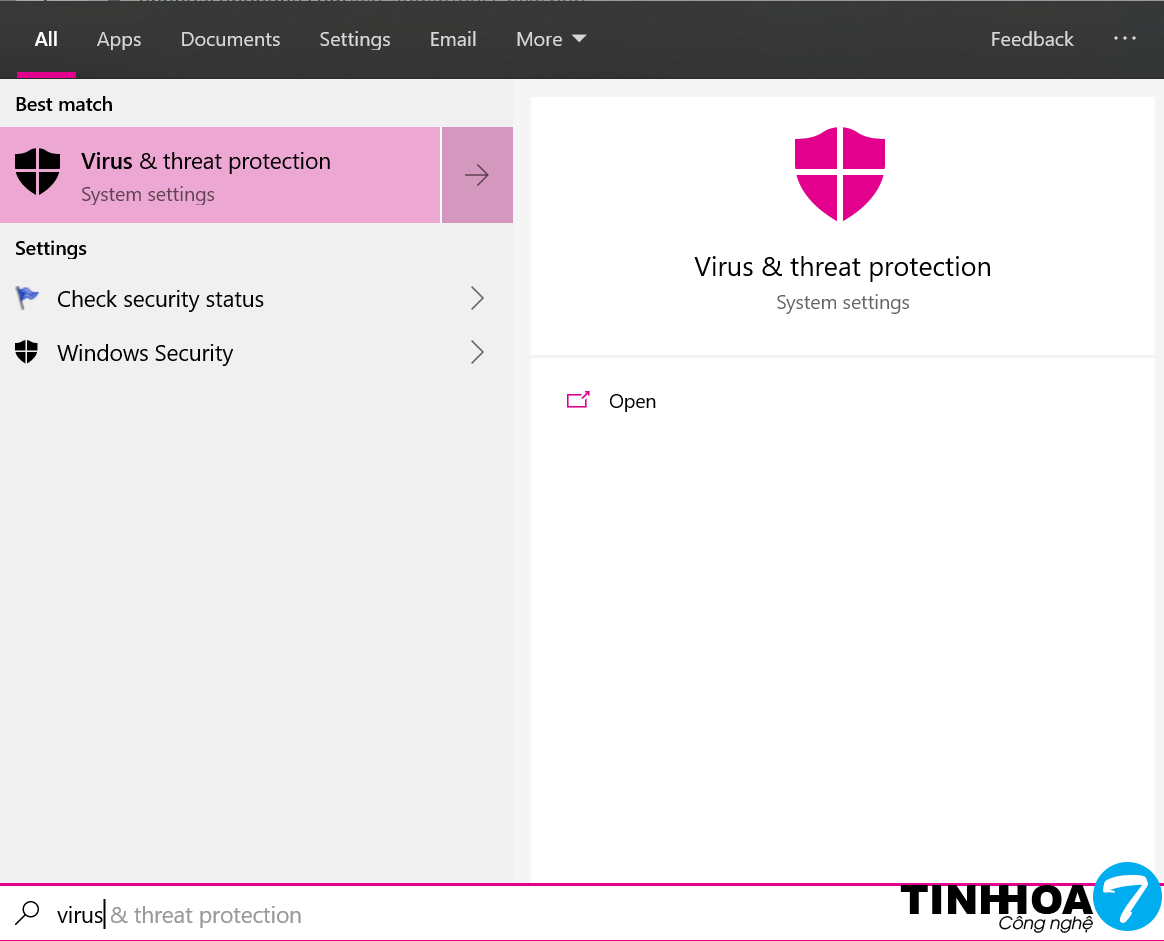Image resolution: width=1164 pixels, height=941 pixels.
Task: Select the All tab
Action: tap(46, 39)
